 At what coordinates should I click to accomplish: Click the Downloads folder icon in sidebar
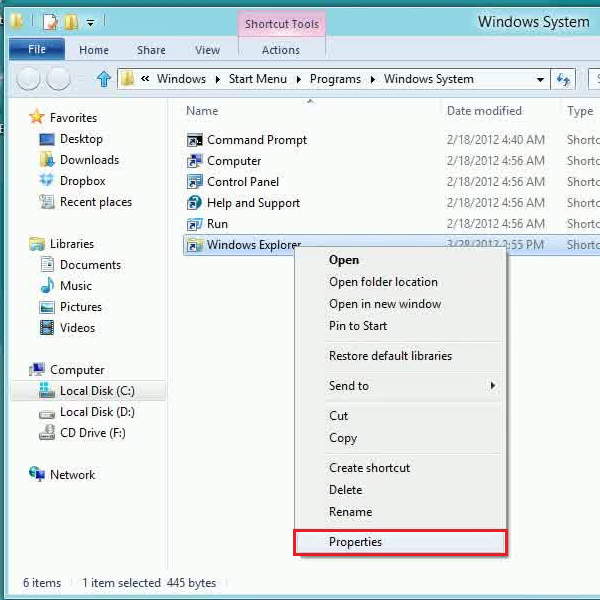(x=47, y=160)
